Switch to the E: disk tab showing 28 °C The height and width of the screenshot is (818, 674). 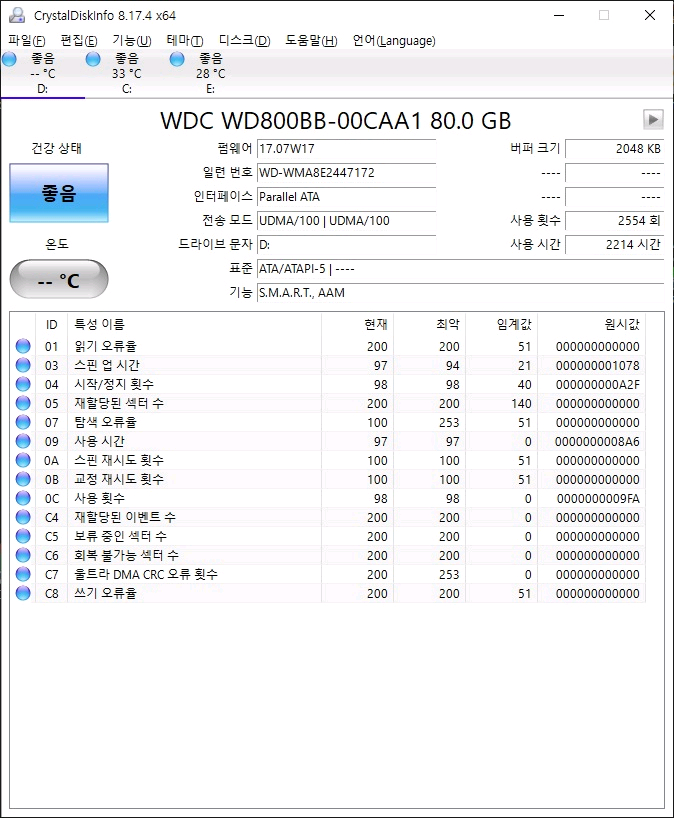point(211,74)
